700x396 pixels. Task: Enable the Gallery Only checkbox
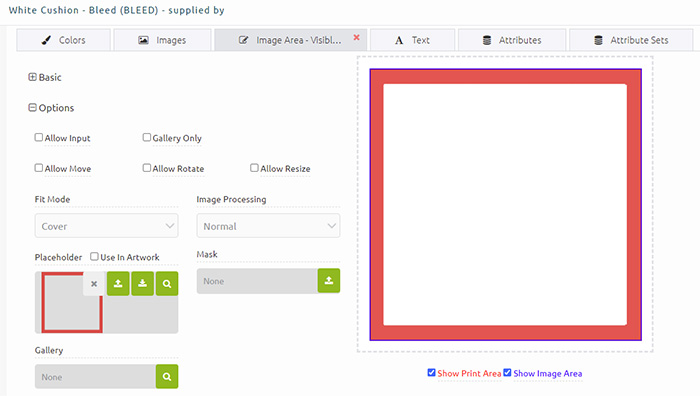[147, 138]
